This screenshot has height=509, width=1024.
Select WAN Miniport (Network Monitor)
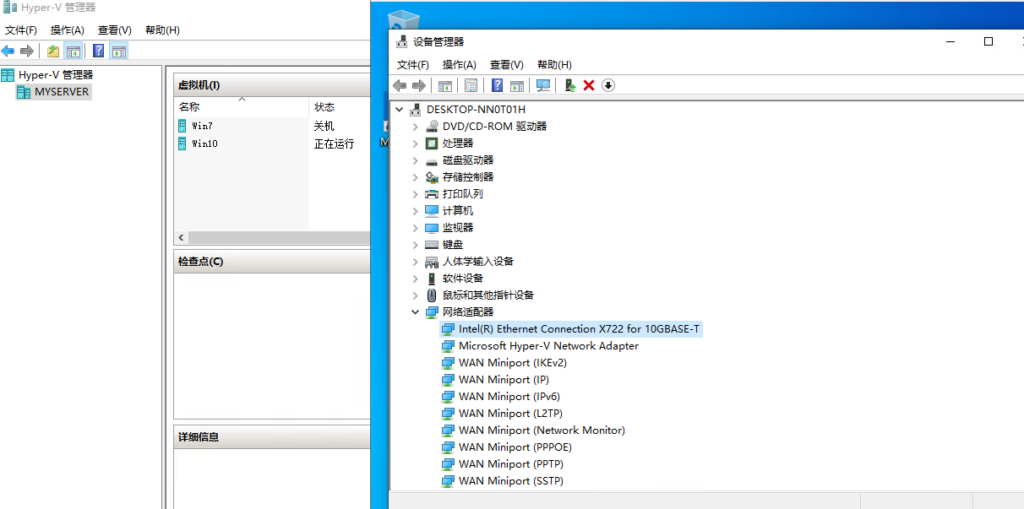coord(542,431)
